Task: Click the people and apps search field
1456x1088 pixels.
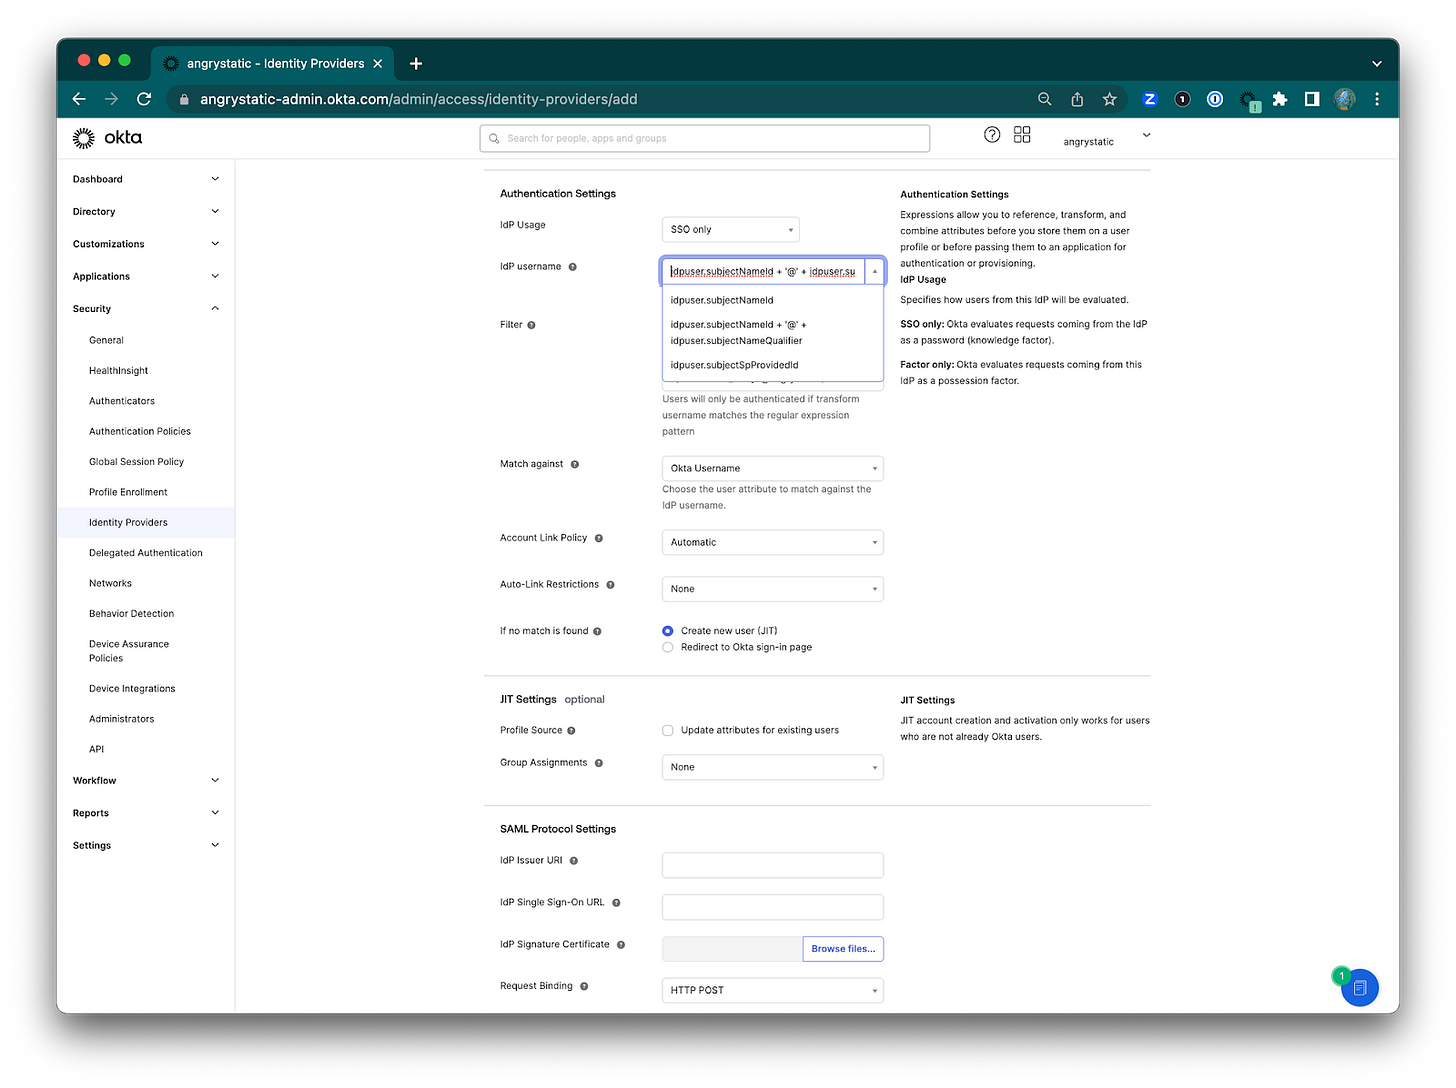Action: coord(704,137)
